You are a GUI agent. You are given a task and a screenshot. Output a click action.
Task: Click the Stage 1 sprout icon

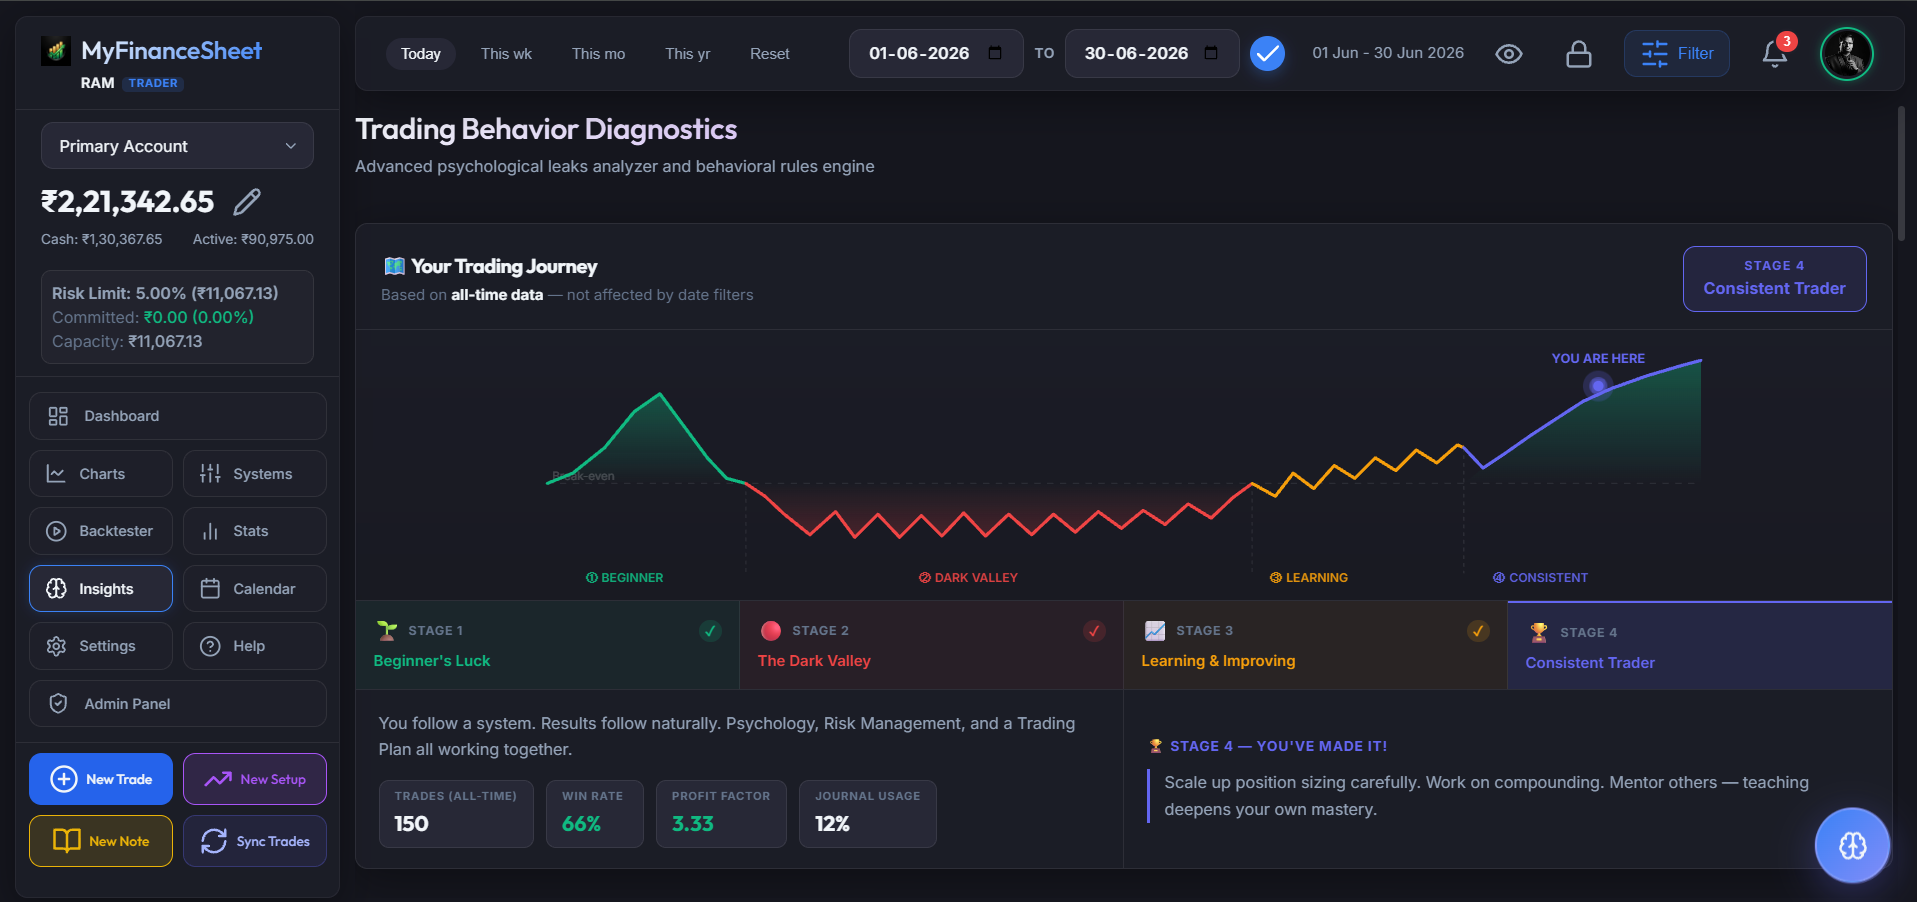point(387,630)
